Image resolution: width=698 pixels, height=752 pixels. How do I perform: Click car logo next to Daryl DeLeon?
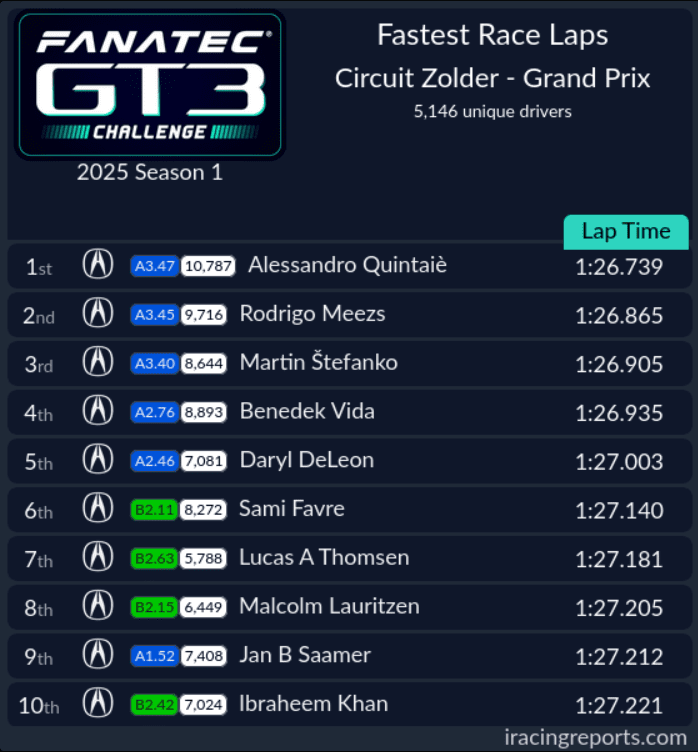click(98, 459)
